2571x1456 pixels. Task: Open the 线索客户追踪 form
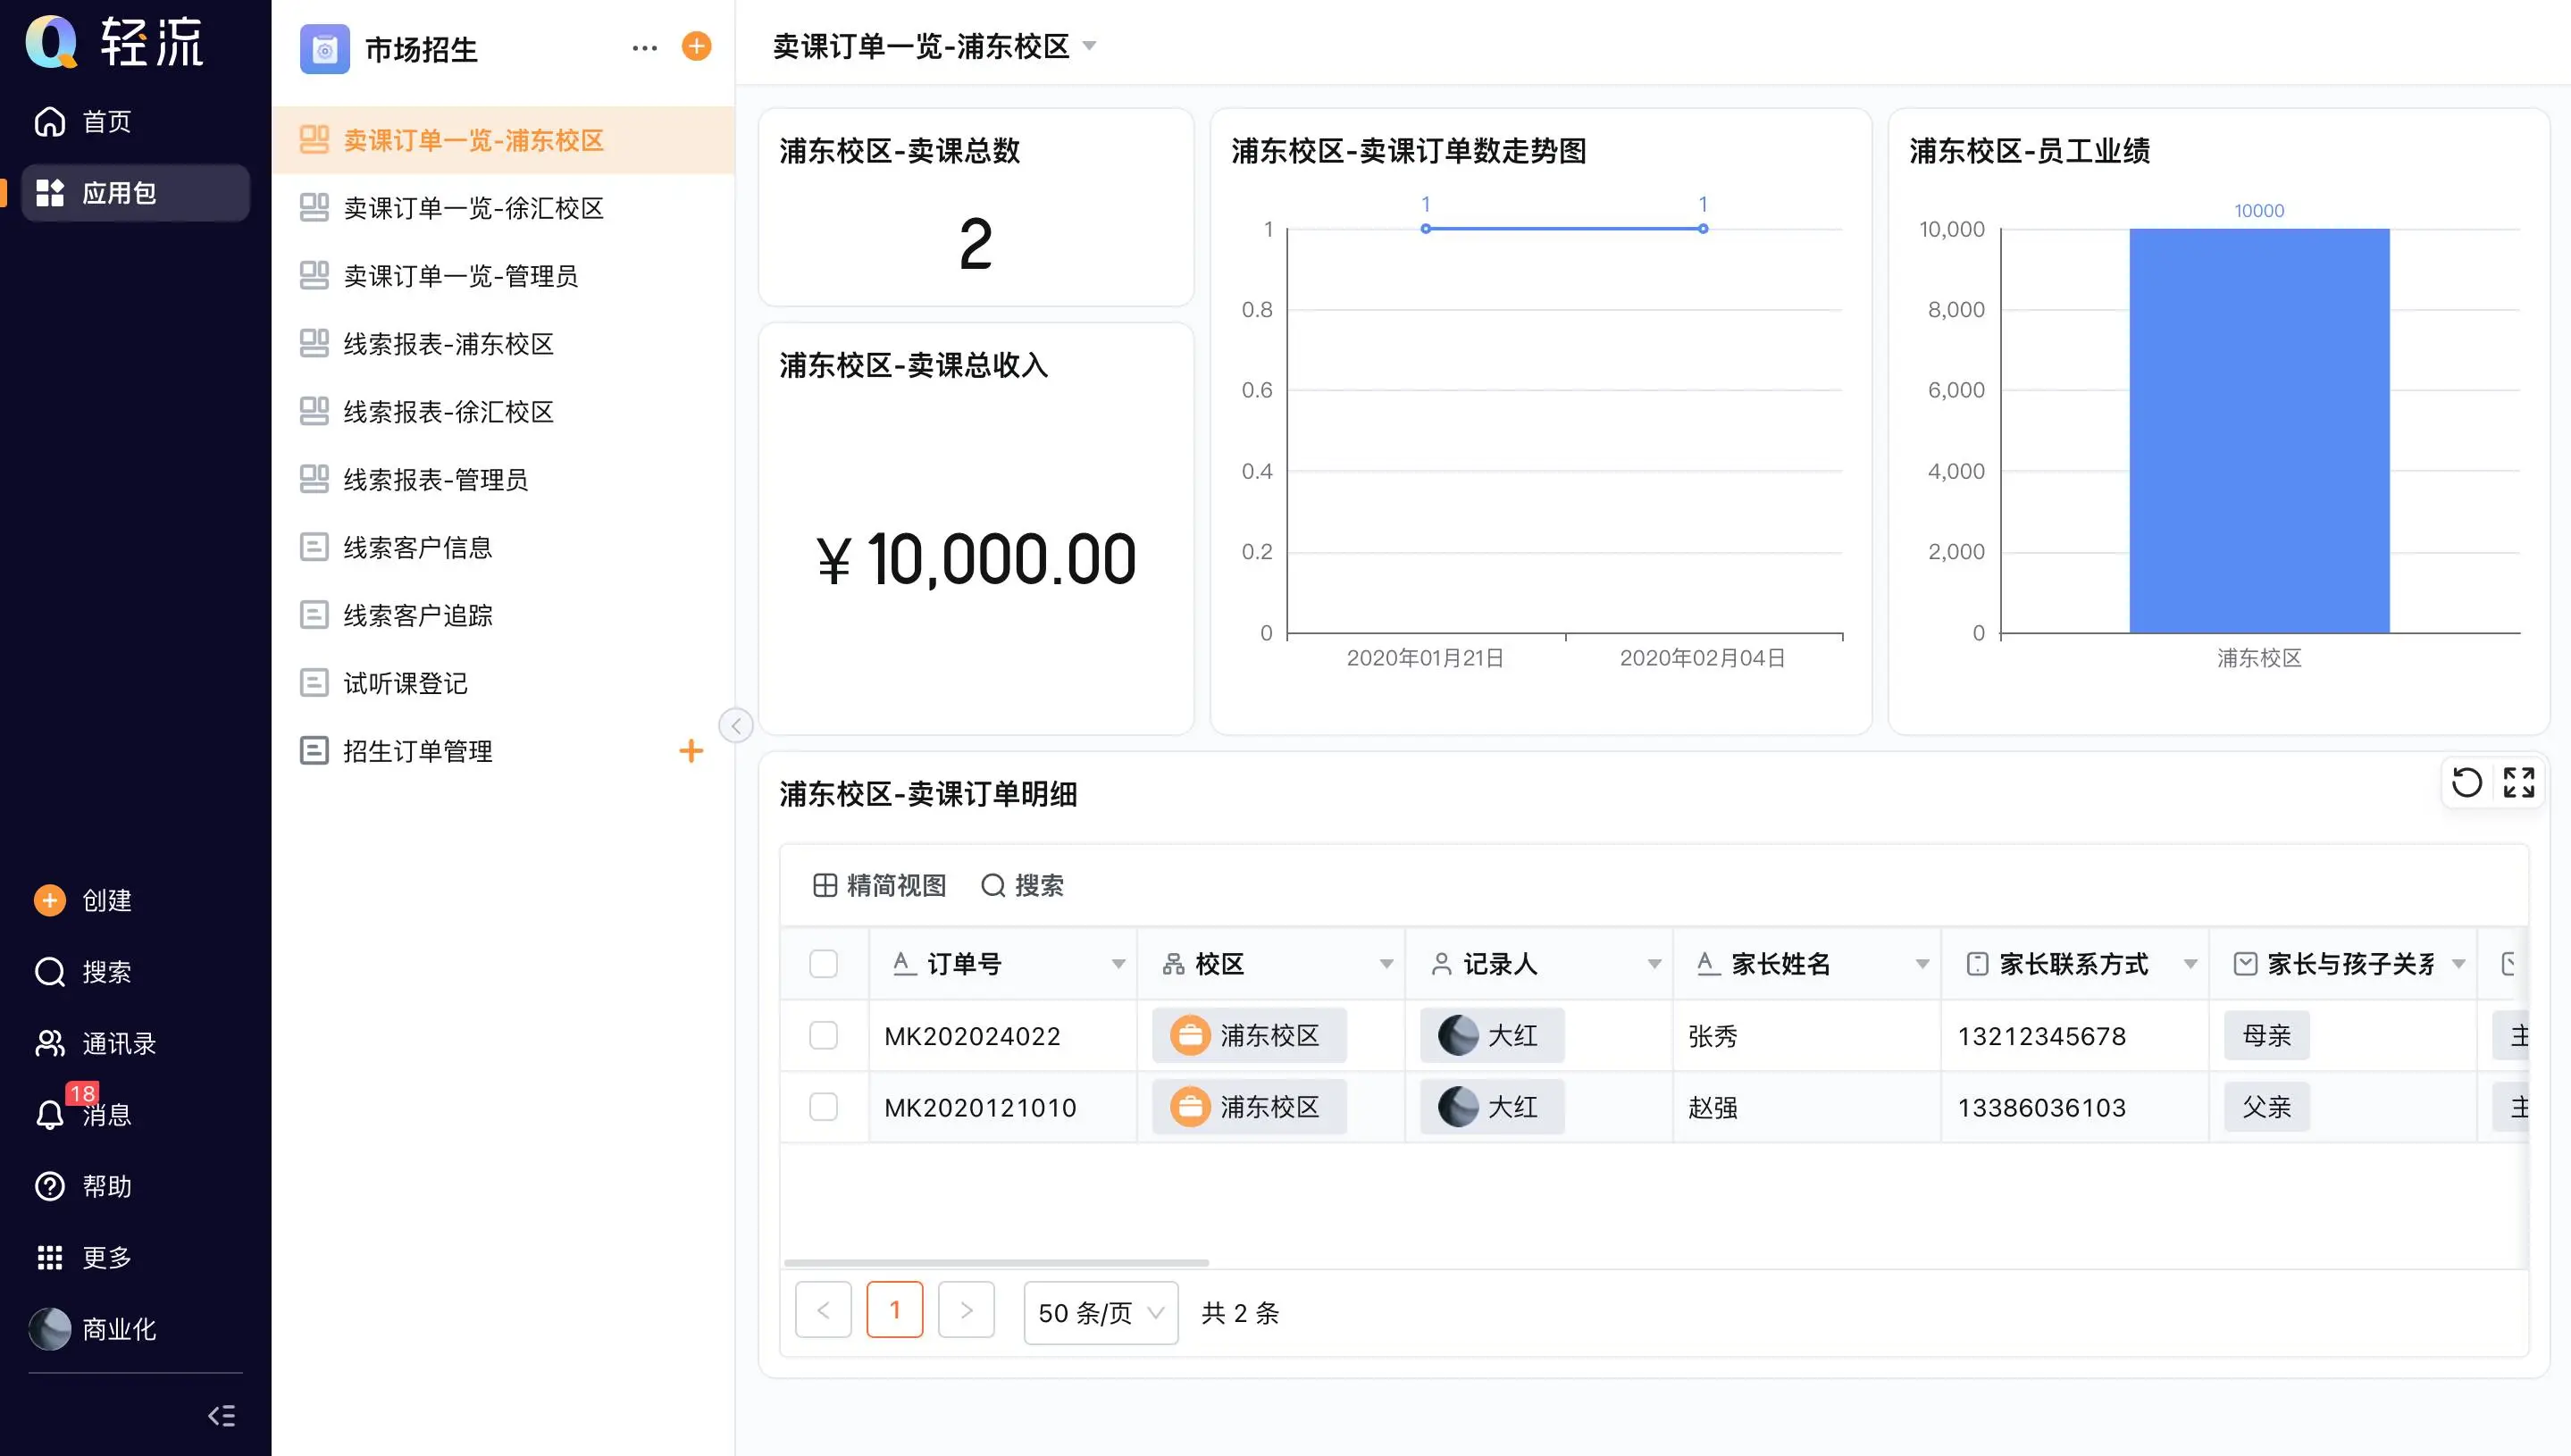tap(503, 615)
